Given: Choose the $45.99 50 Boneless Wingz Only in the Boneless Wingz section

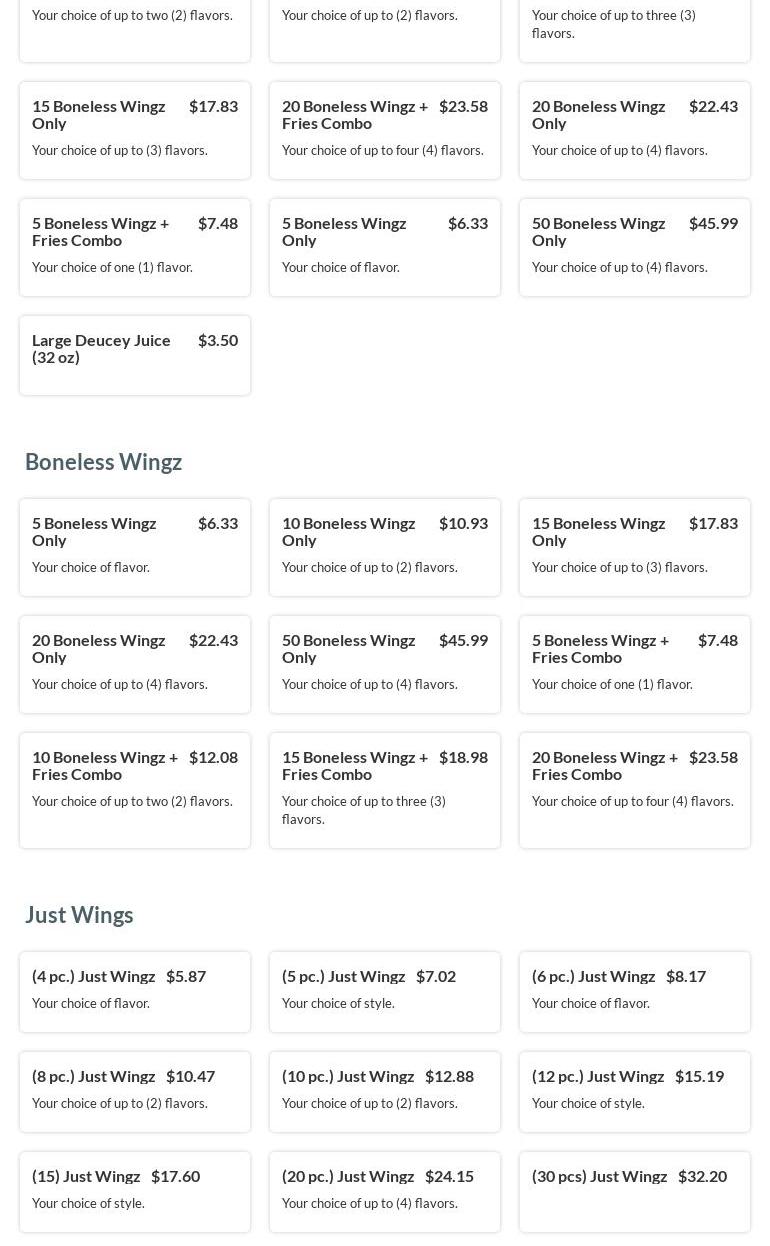Looking at the screenshot, I should coord(385,665).
